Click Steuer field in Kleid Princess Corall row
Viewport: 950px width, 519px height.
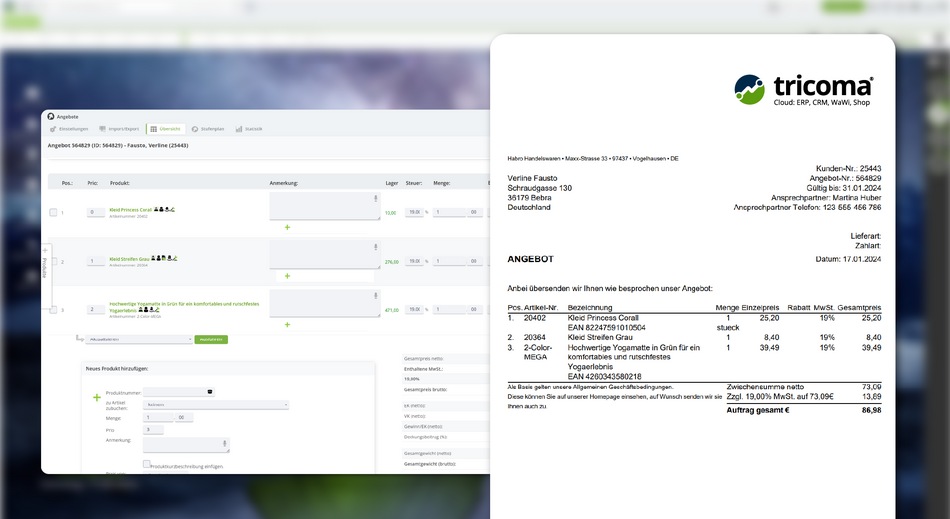414,213
